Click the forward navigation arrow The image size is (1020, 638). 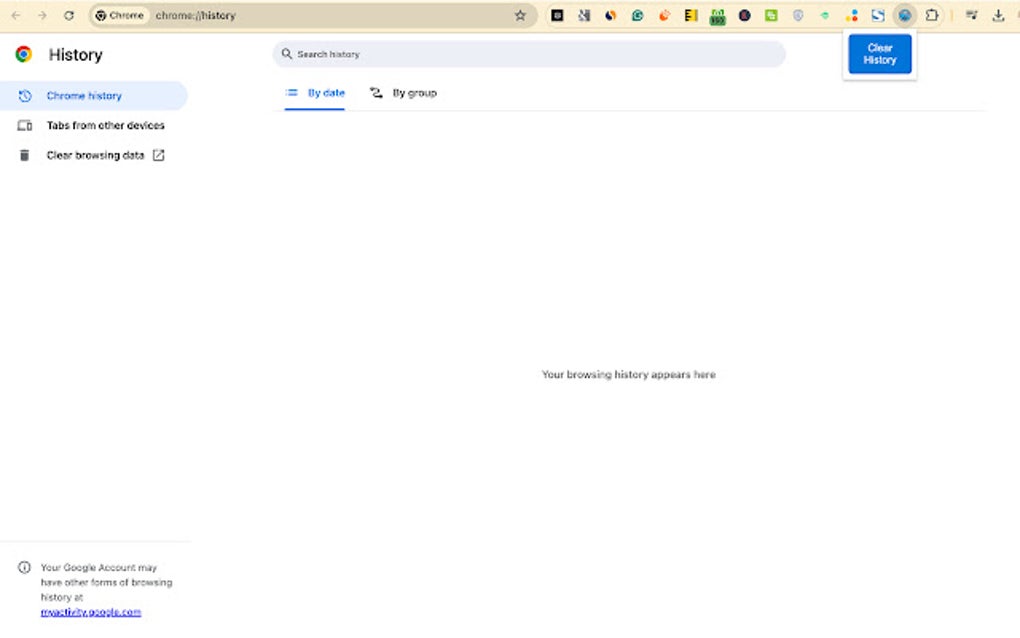pos(42,15)
